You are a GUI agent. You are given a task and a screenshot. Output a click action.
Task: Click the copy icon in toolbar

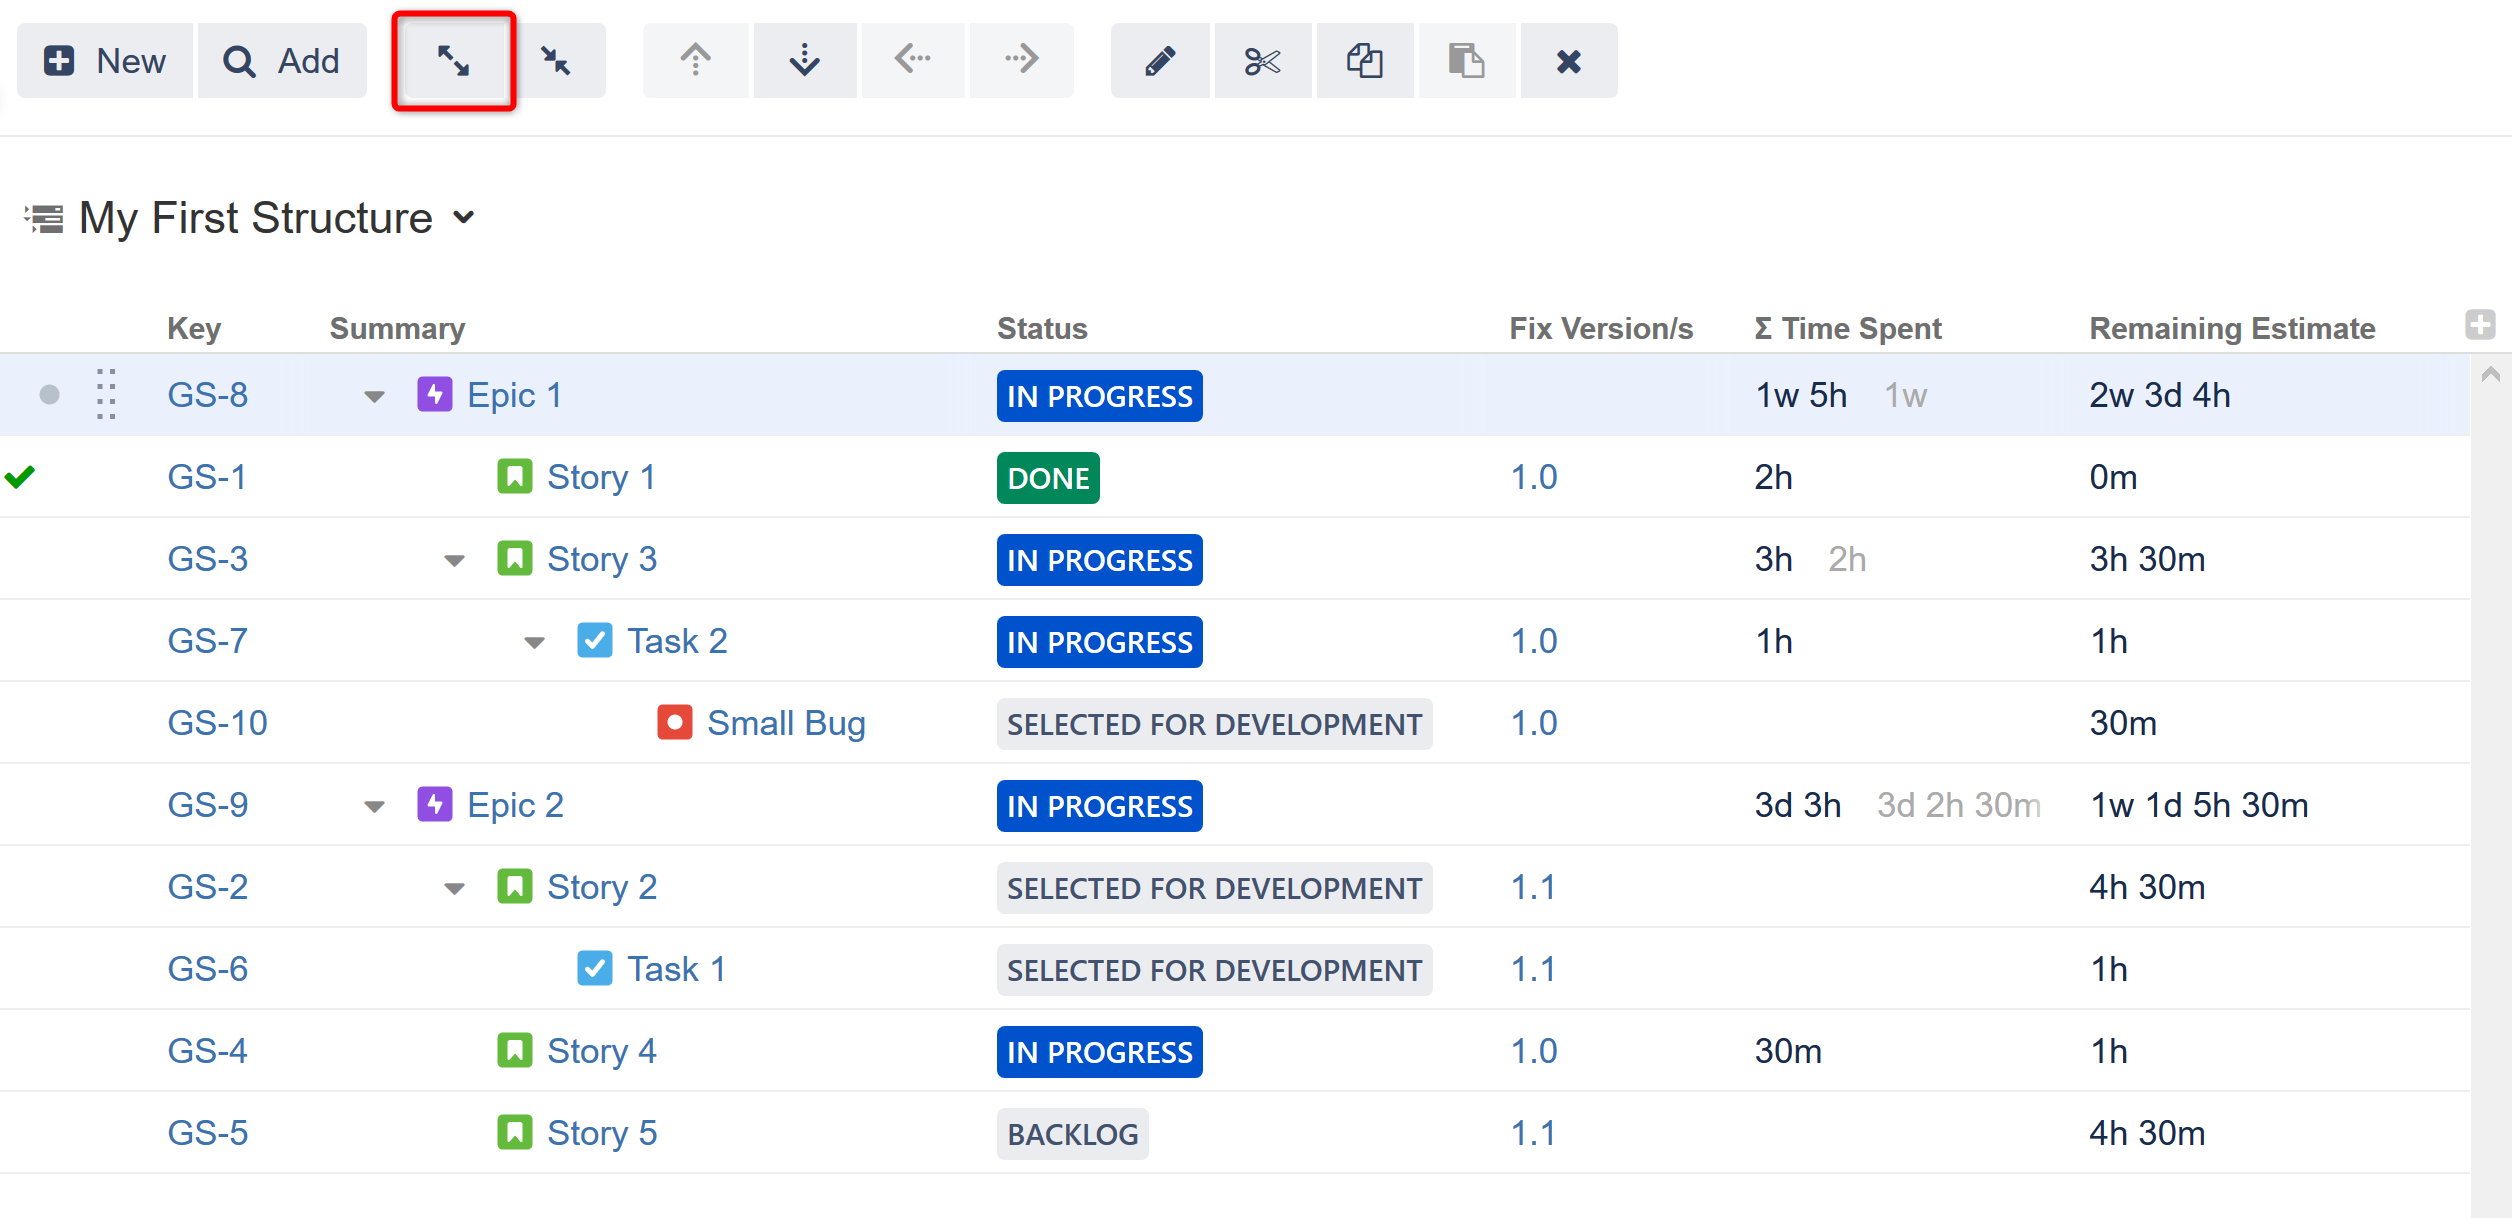coord(1364,61)
